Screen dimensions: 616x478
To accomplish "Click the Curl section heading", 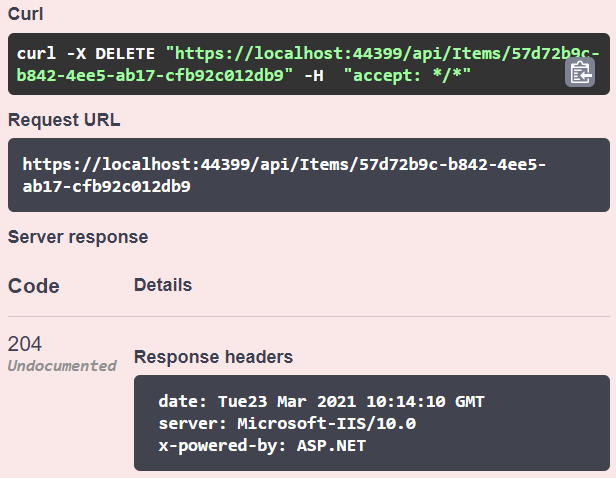I will pos(25,16).
